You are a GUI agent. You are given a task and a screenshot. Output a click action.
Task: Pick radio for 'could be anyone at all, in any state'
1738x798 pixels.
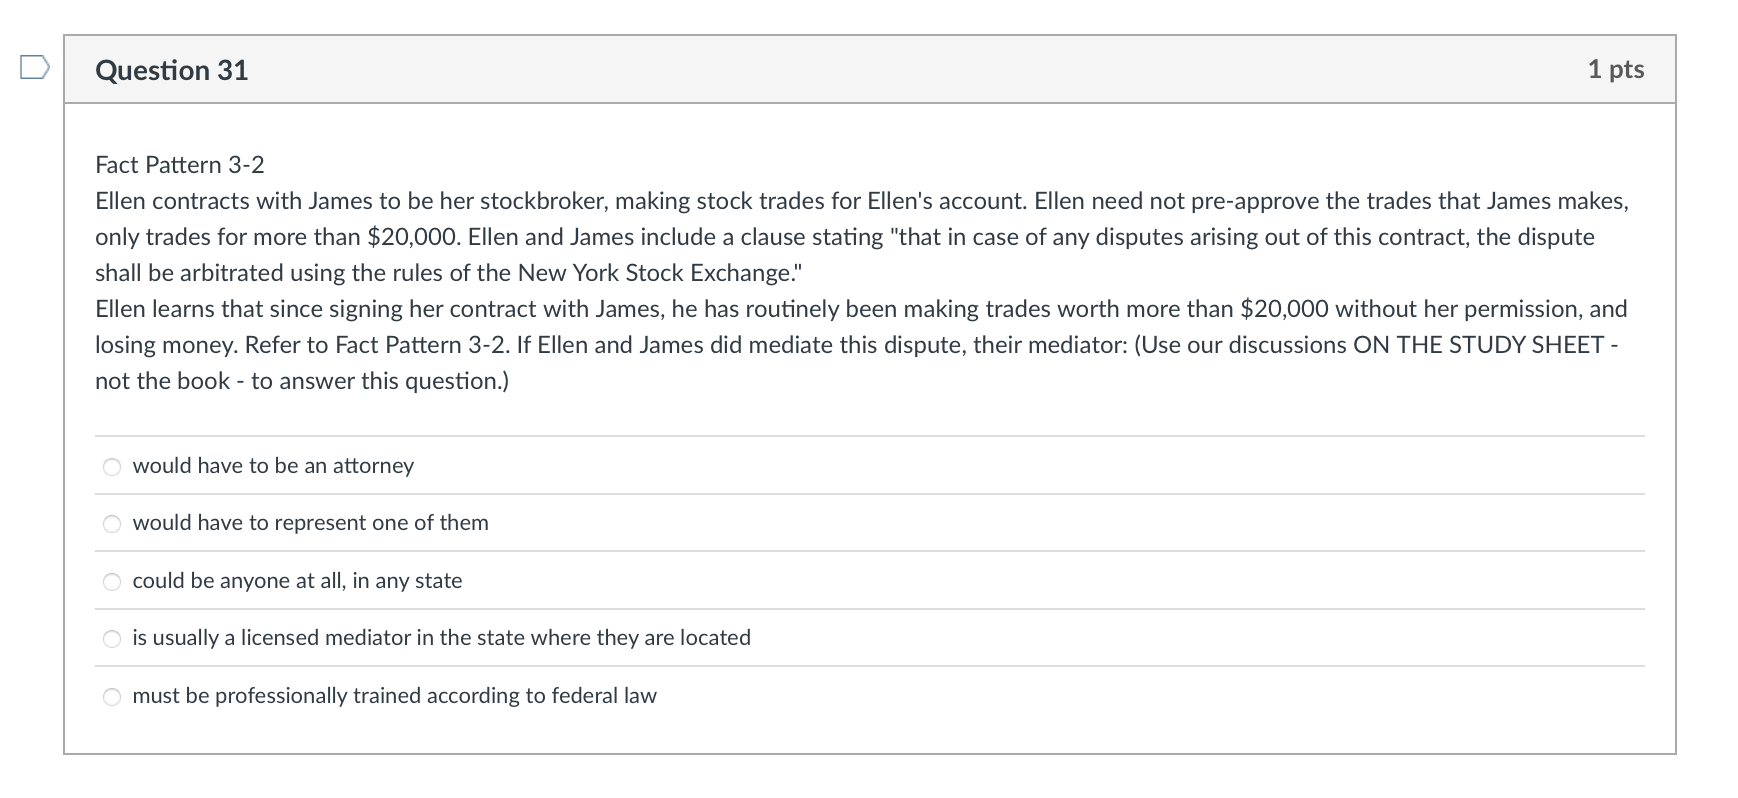pyautogui.click(x=113, y=582)
